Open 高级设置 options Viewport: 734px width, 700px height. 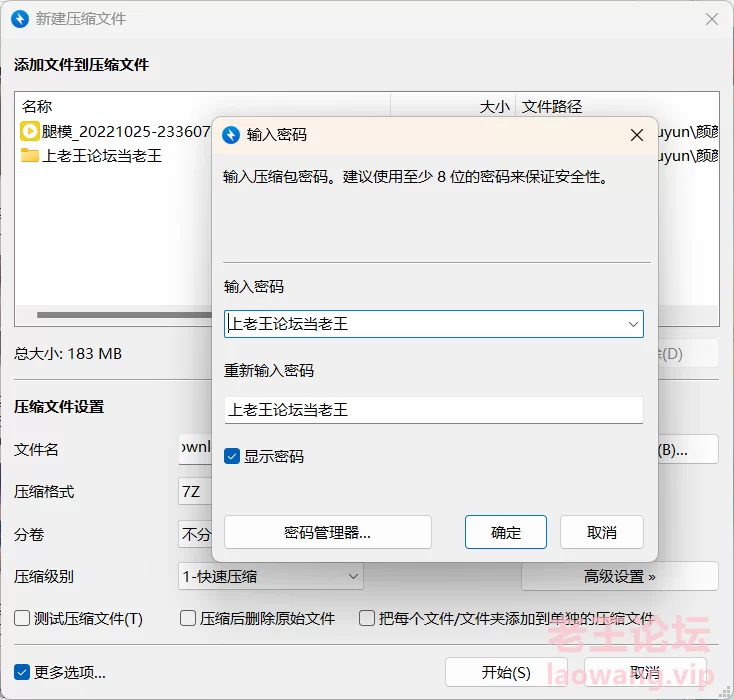pos(619,576)
